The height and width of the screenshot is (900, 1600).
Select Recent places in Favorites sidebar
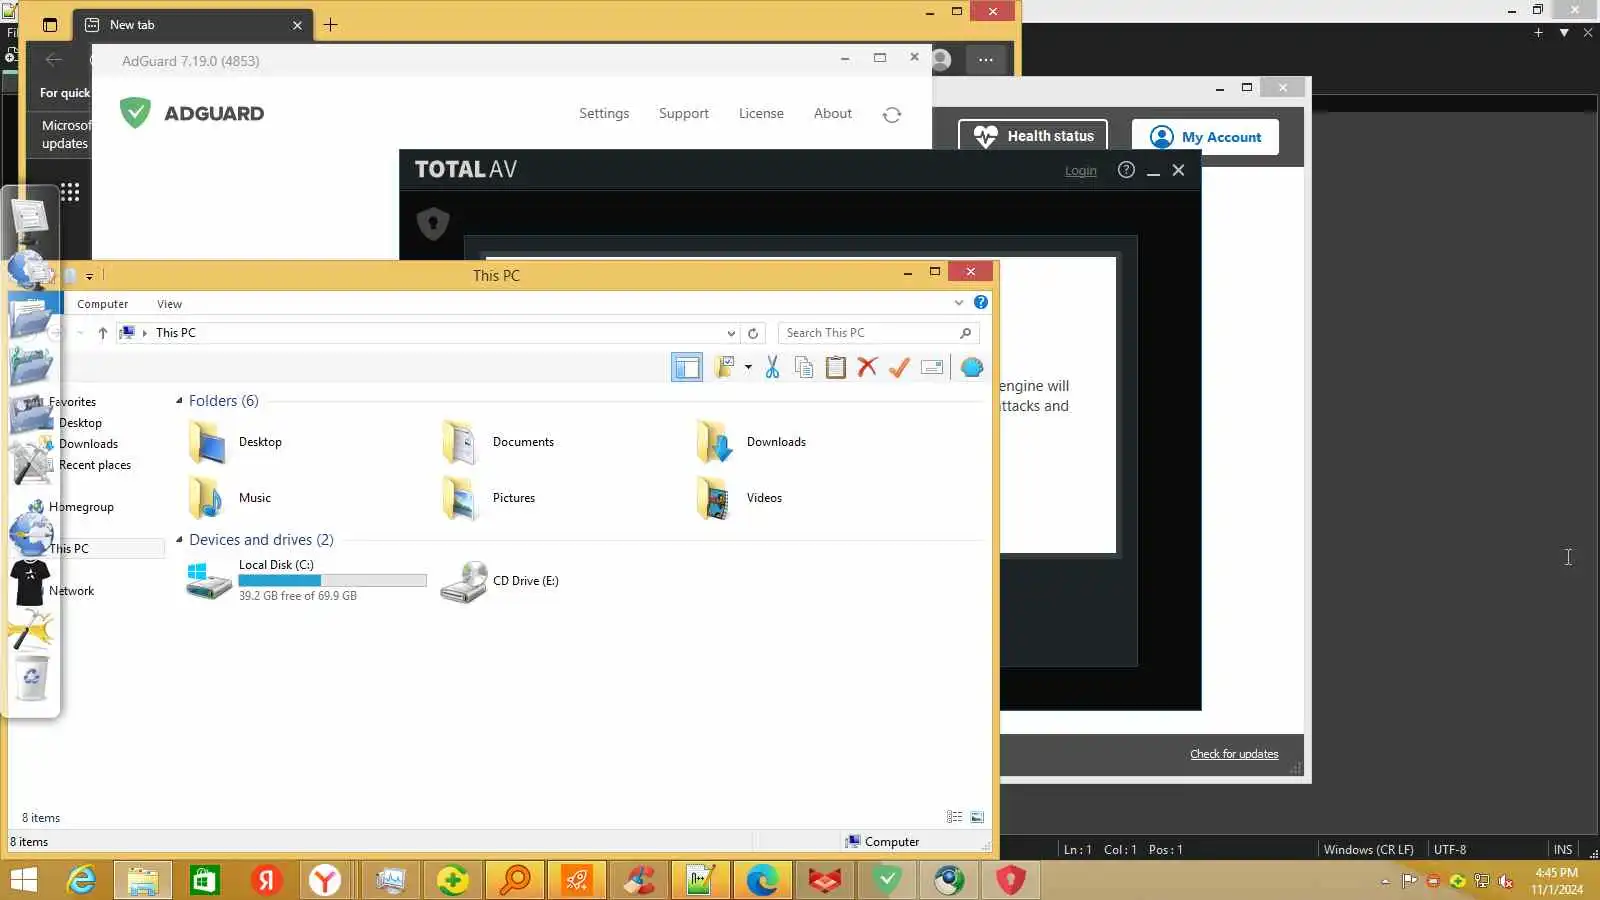point(95,465)
